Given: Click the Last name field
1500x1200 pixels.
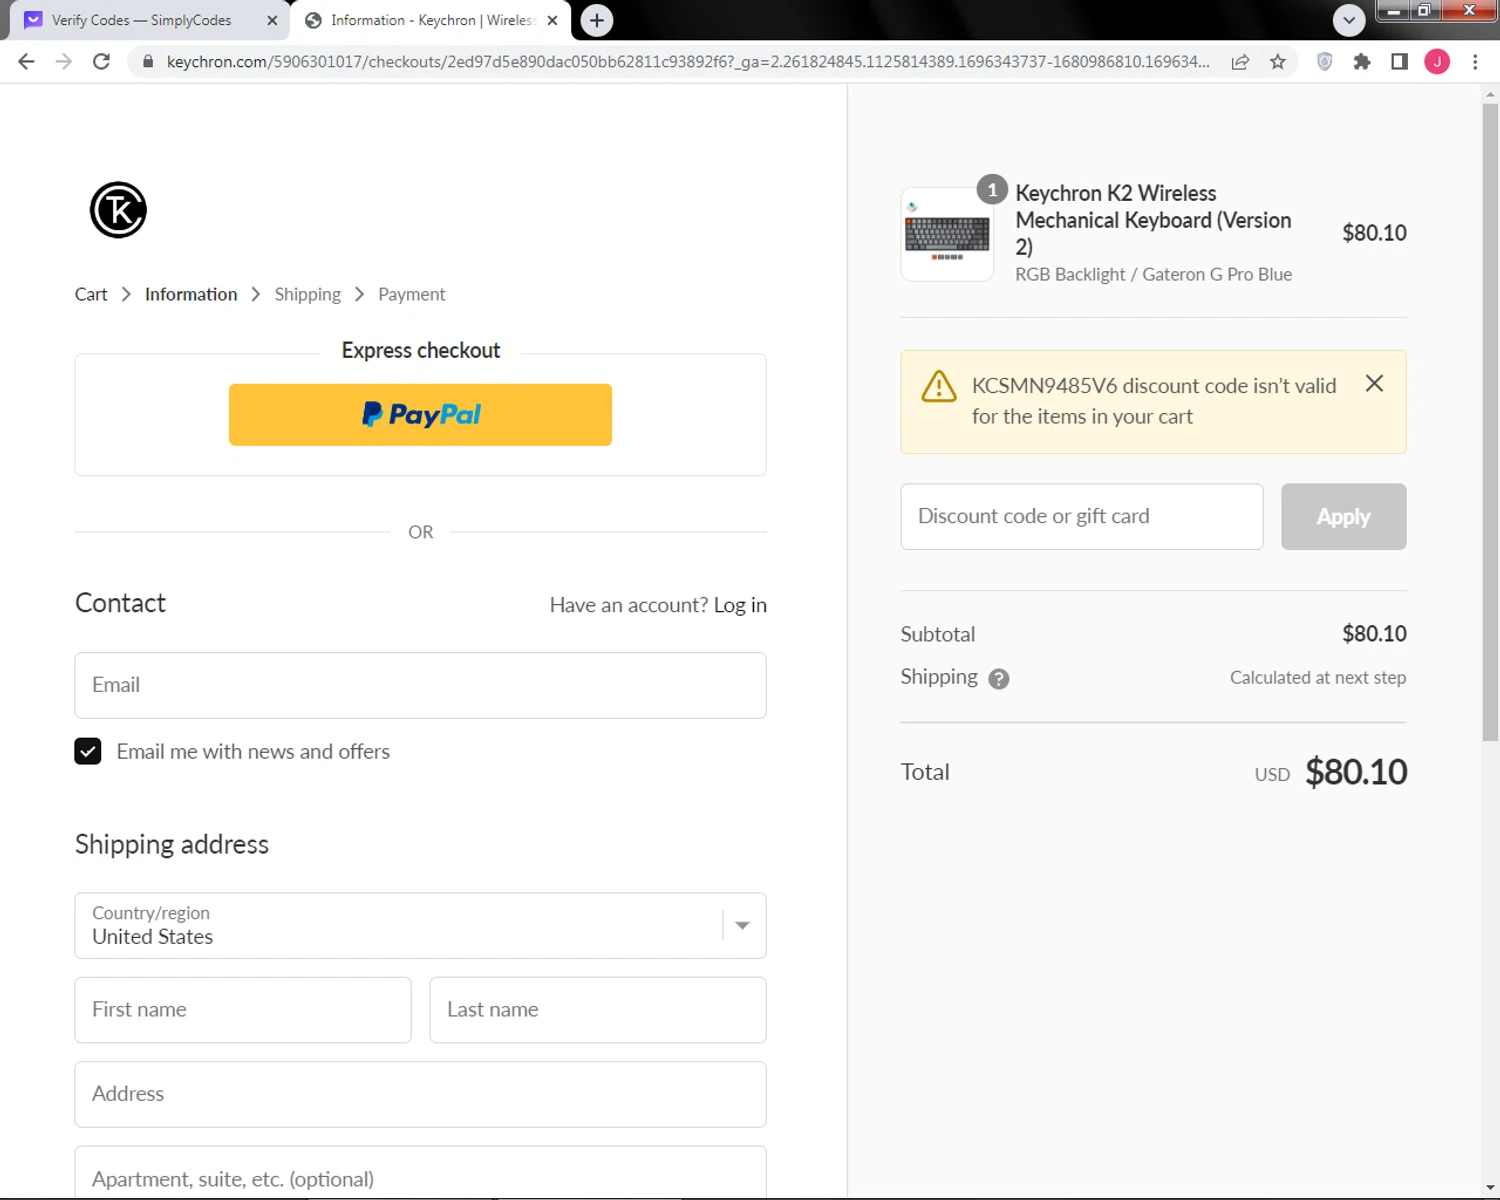Looking at the screenshot, I should (598, 1010).
